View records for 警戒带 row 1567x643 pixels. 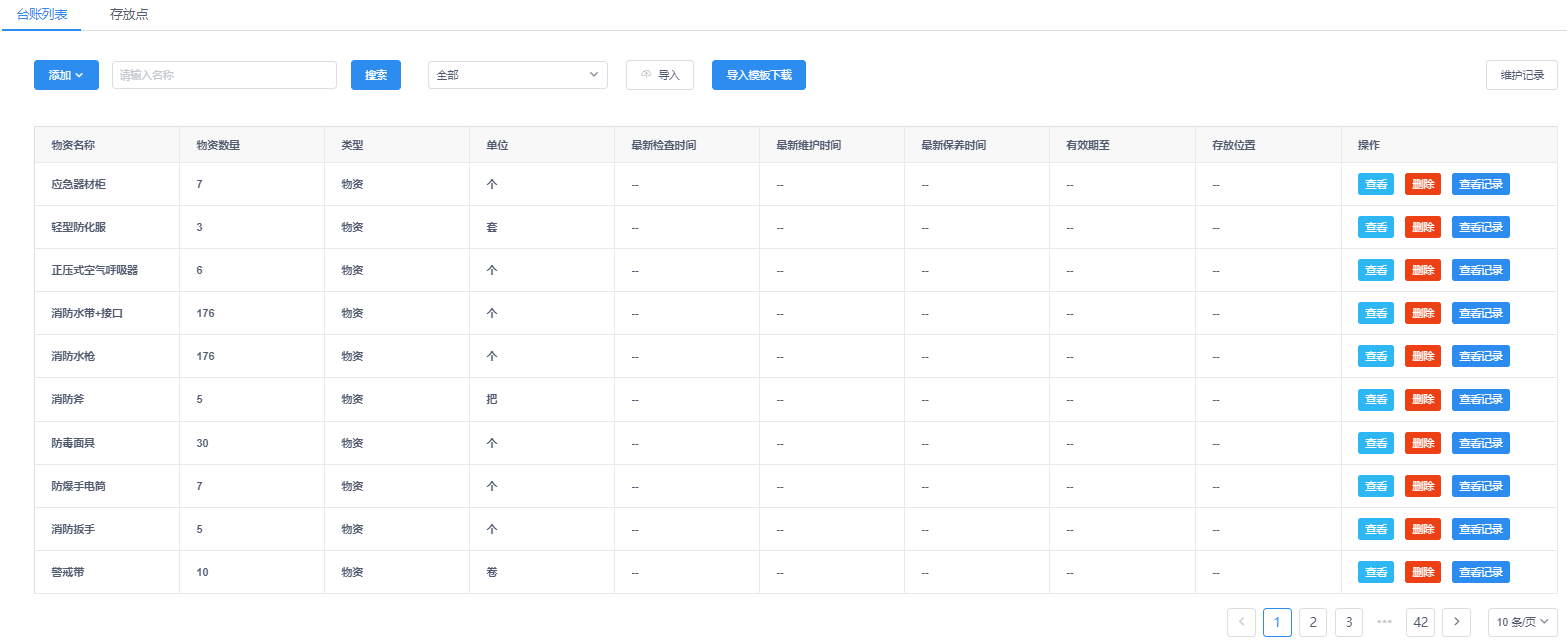(1480, 572)
